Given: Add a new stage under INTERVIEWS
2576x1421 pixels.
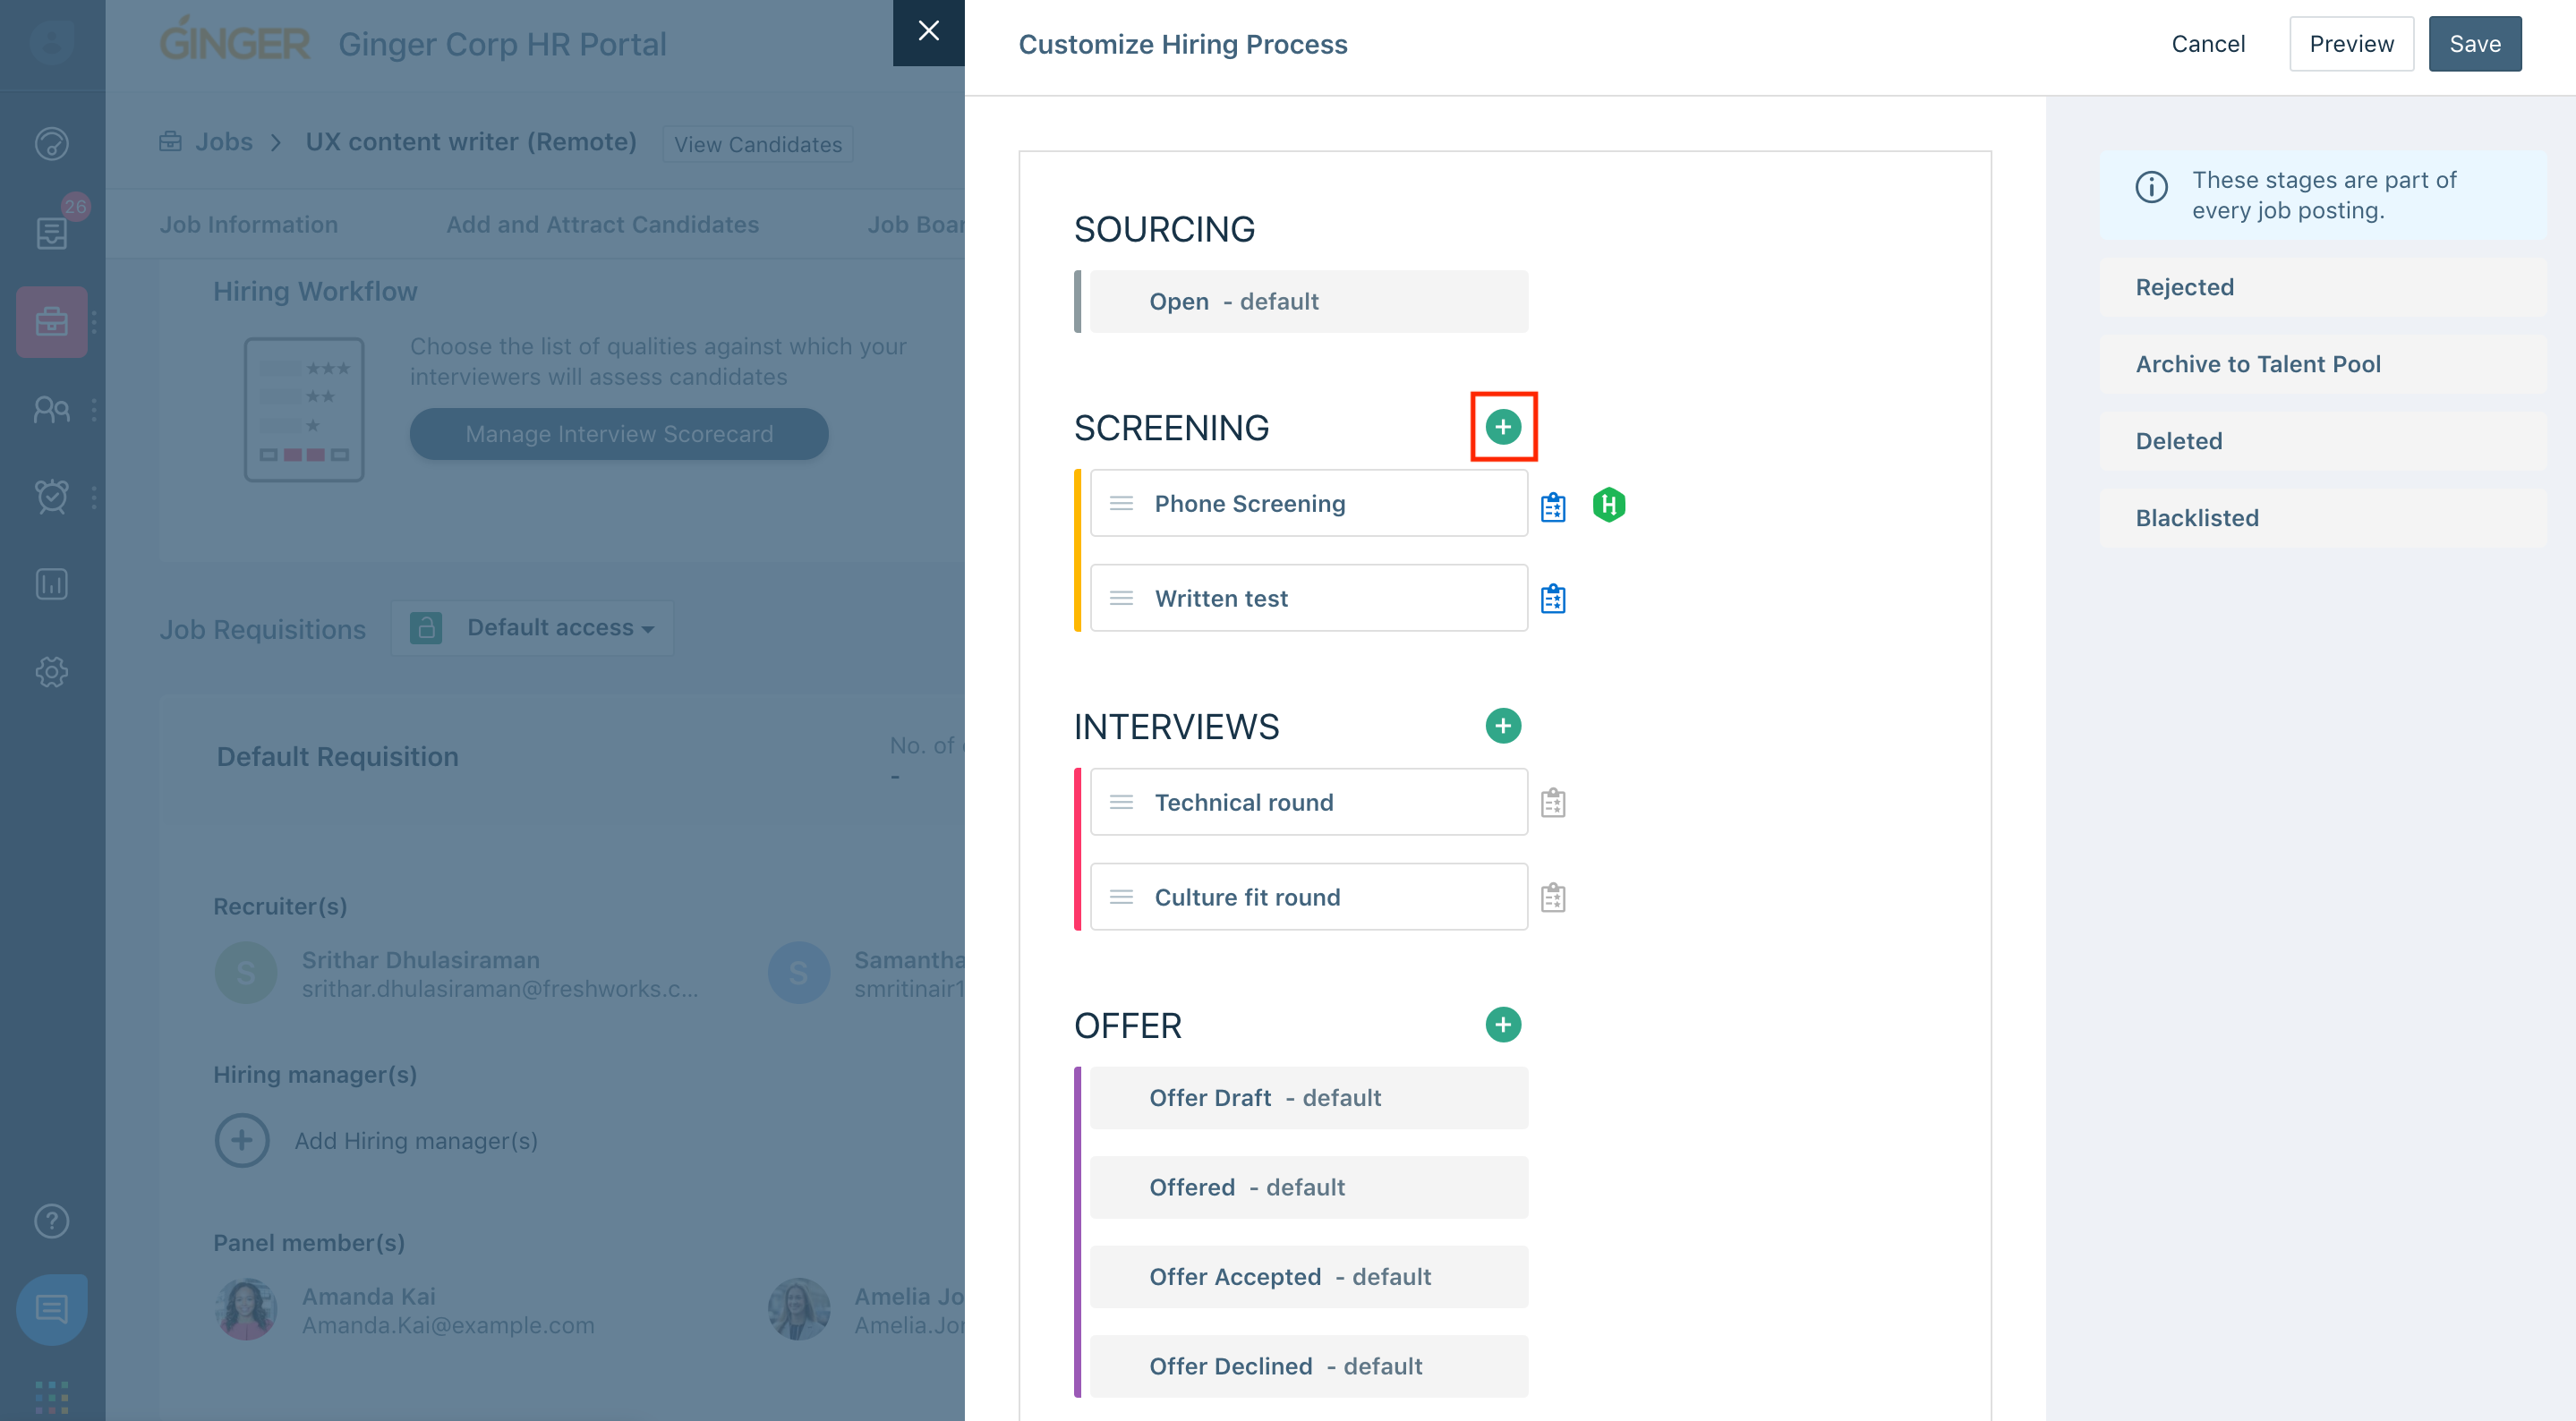Looking at the screenshot, I should click(x=1503, y=726).
